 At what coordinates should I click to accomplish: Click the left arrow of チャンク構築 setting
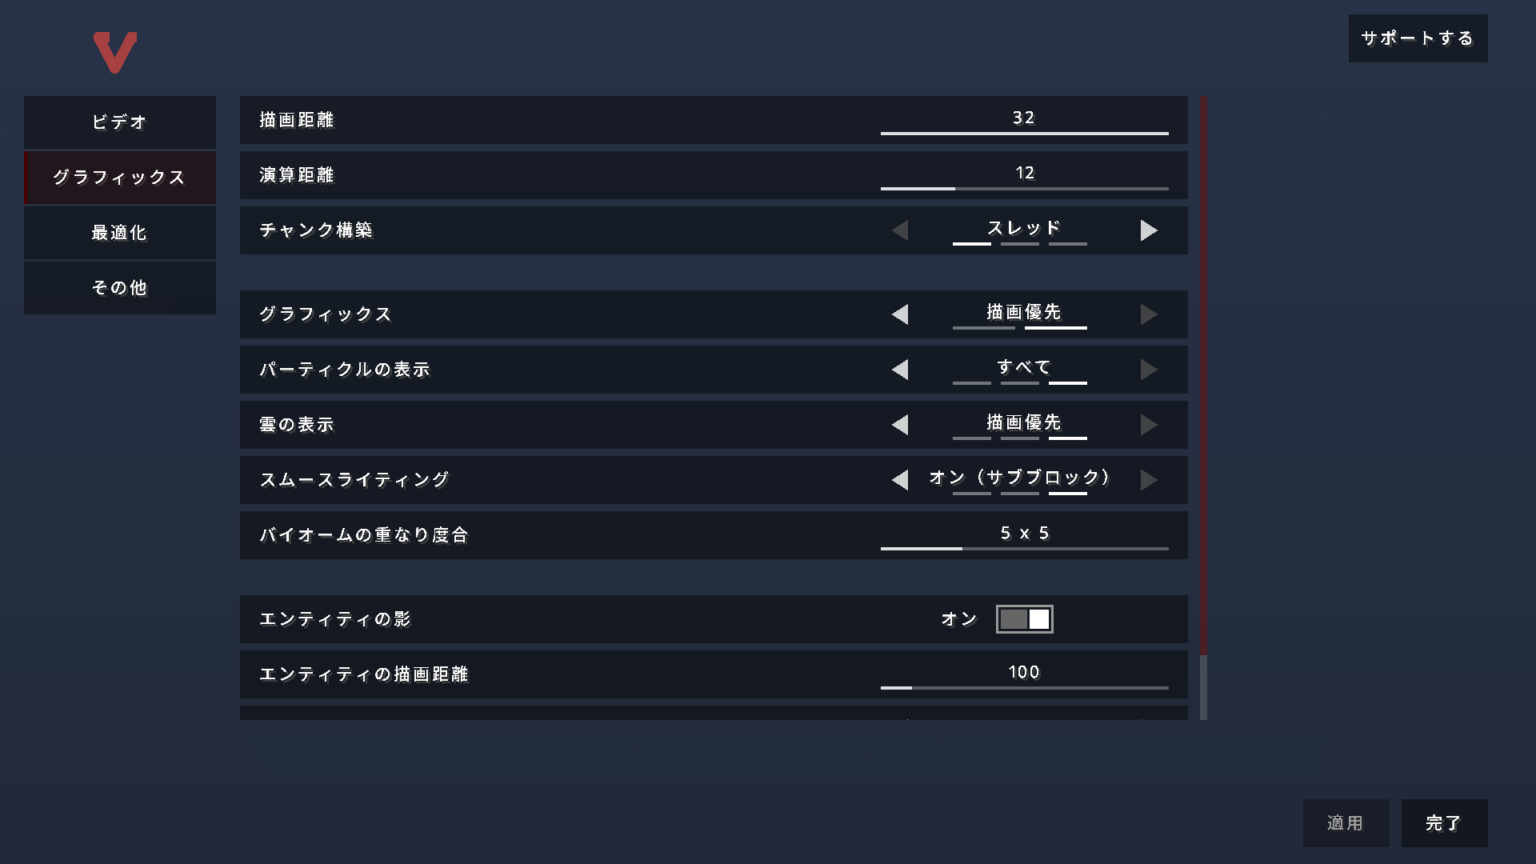901,230
